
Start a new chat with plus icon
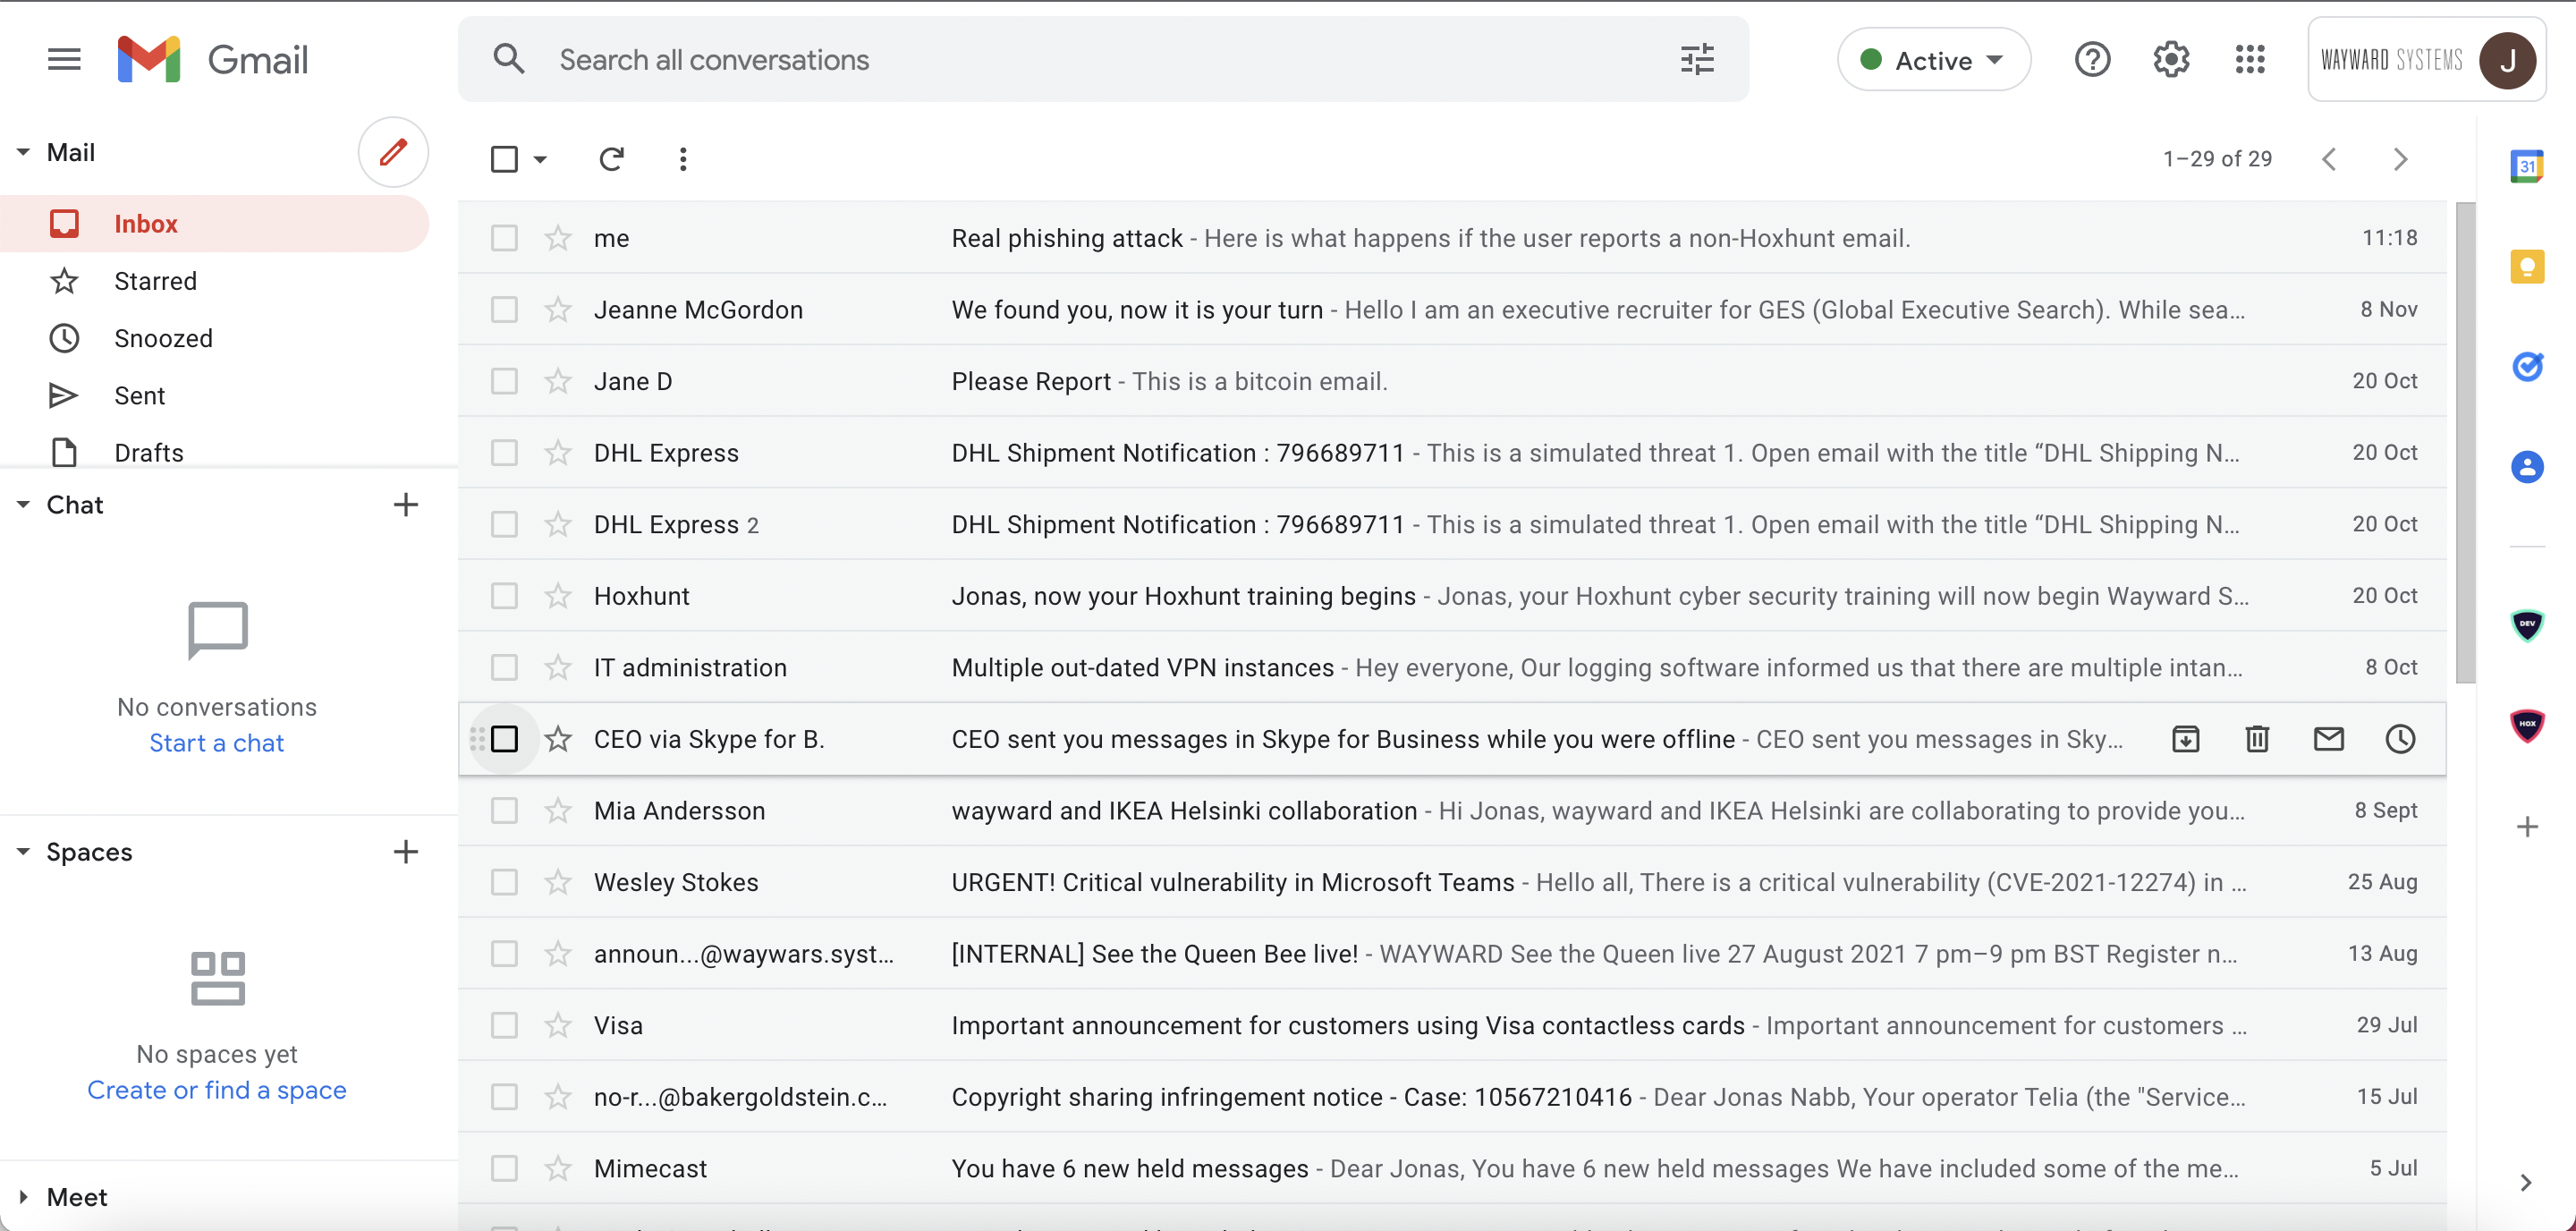coord(405,504)
